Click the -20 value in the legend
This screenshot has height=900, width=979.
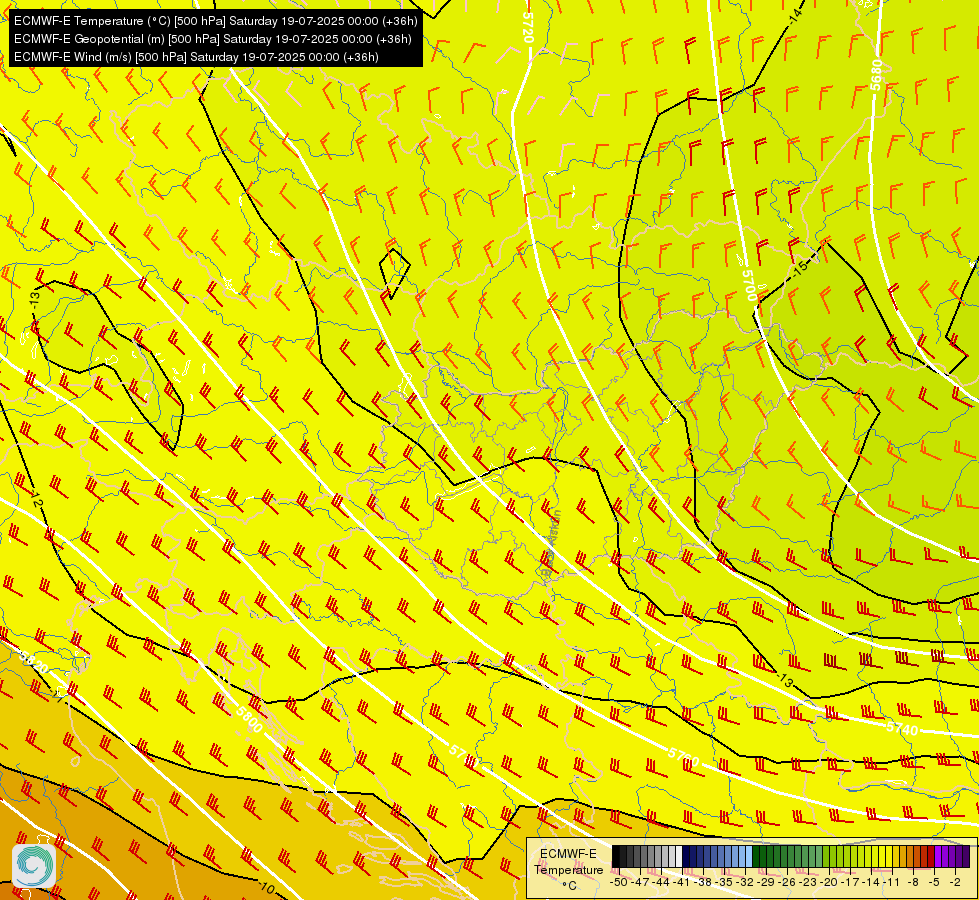(x=829, y=882)
